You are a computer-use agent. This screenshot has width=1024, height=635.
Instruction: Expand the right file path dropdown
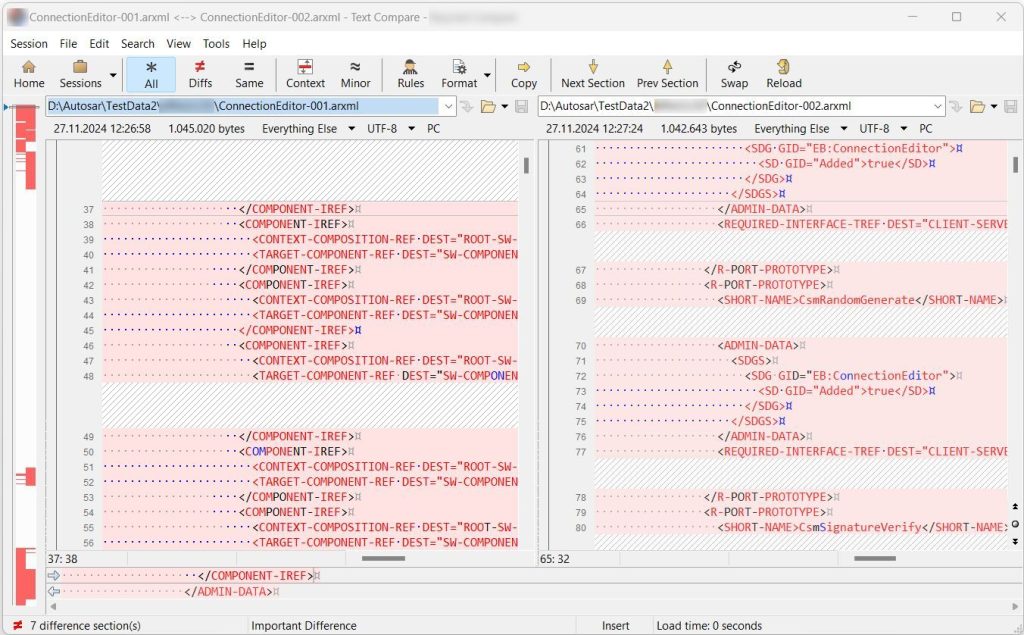(938, 106)
